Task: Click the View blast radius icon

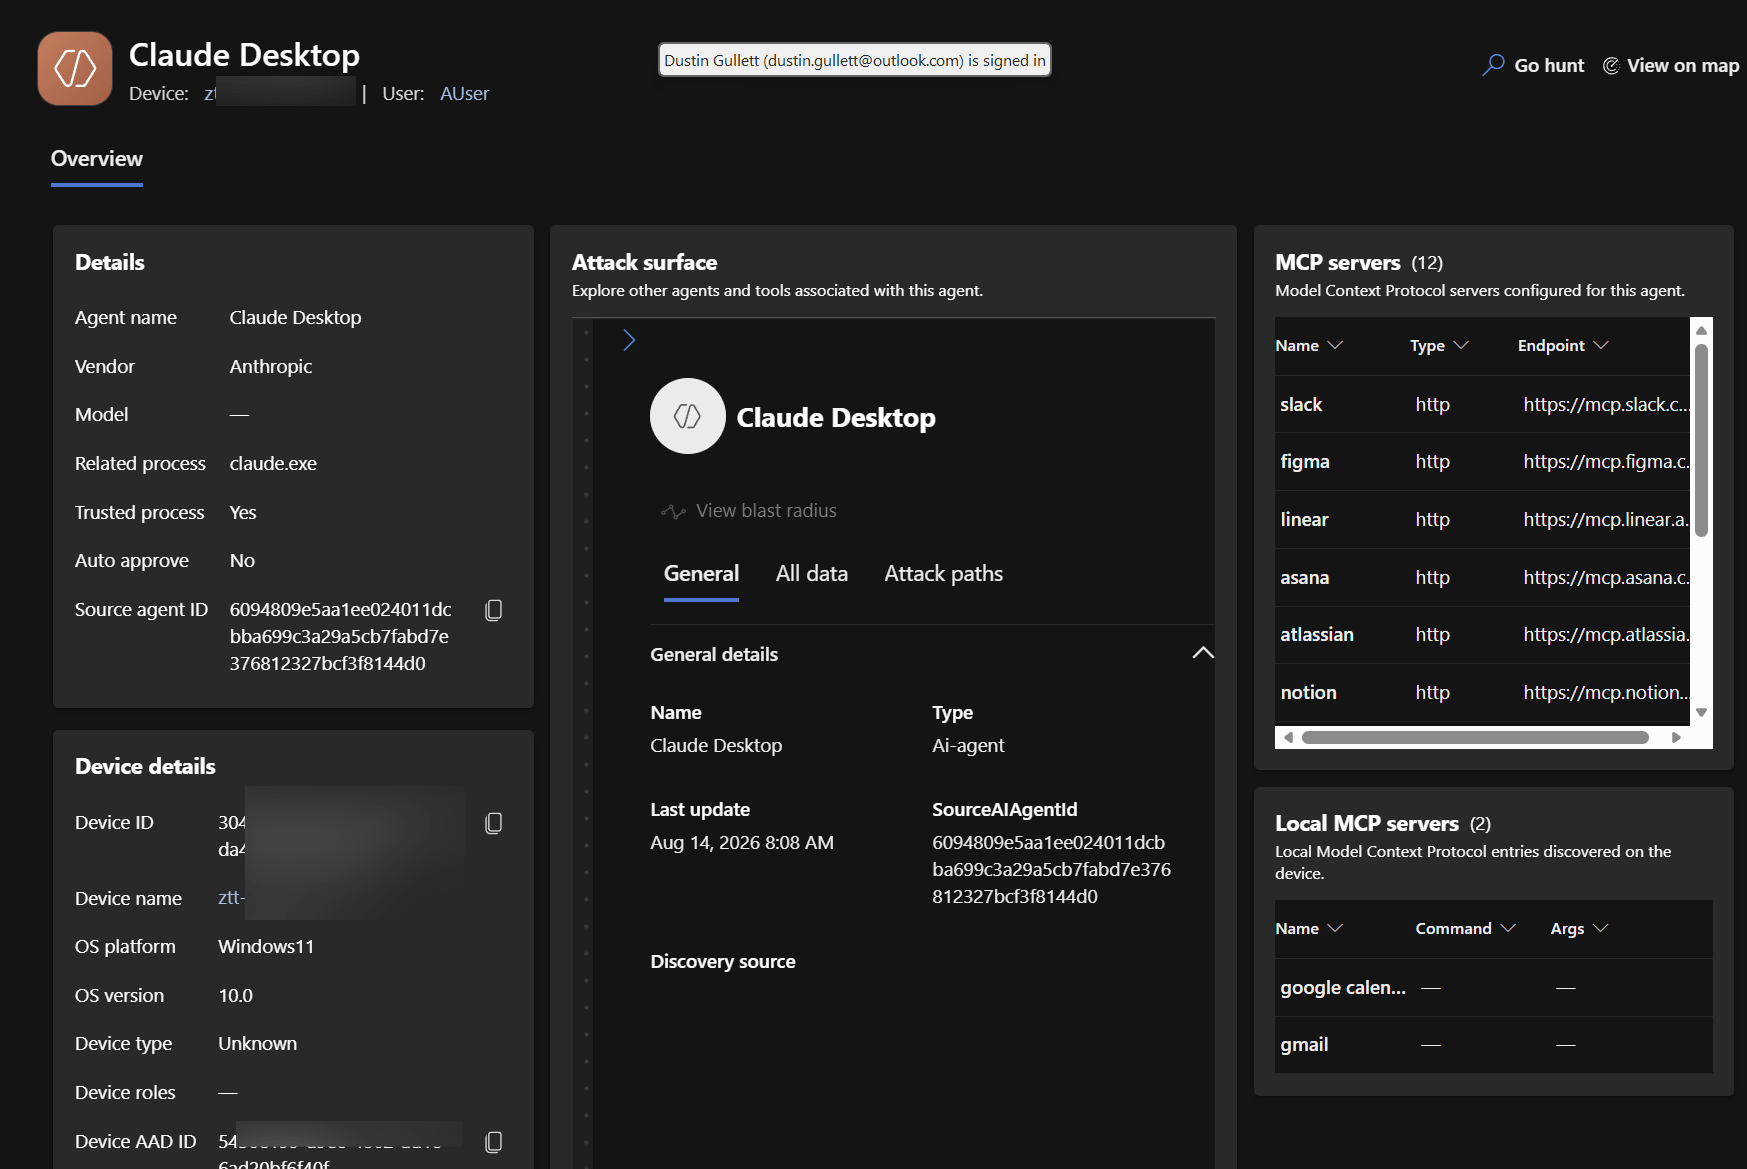Action: click(673, 511)
